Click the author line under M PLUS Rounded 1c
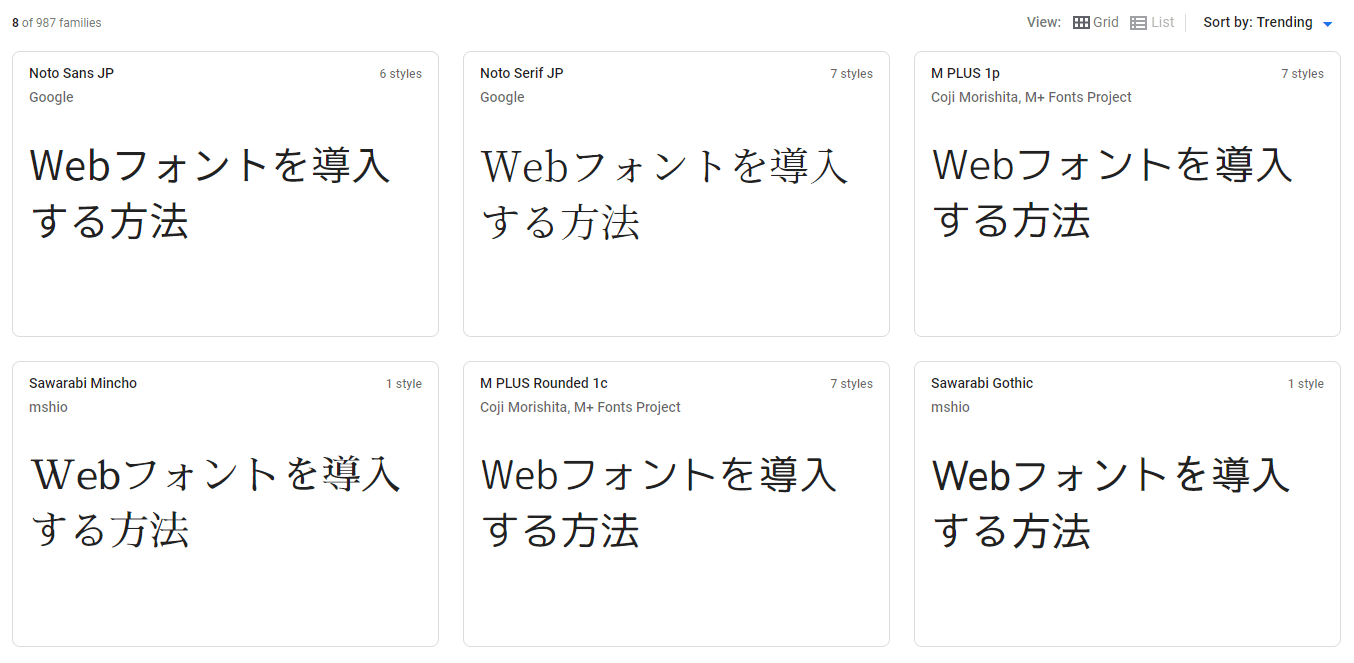The height and width of the screenshot is (663, 1354). pyautogui.click(x=580, y=407)
